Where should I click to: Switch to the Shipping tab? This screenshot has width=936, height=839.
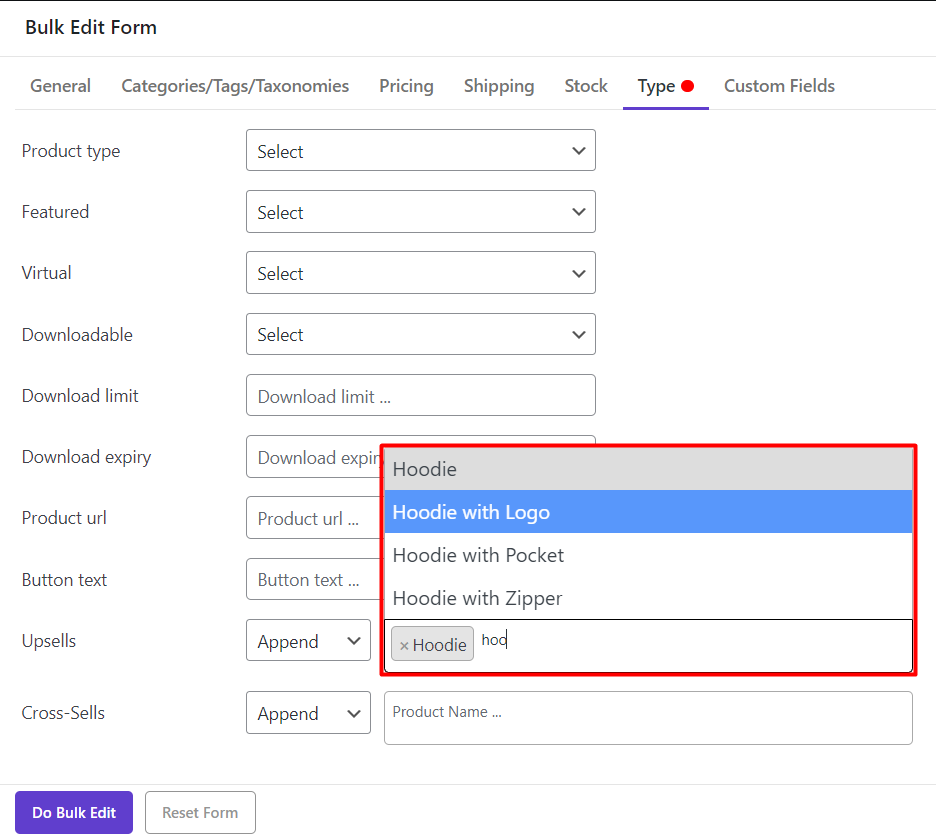(499, 86)
